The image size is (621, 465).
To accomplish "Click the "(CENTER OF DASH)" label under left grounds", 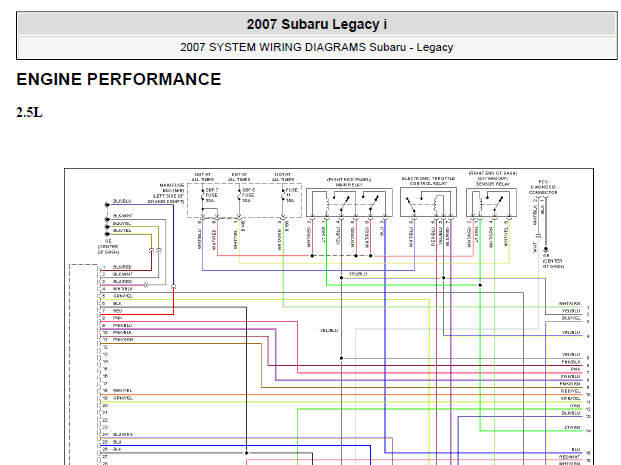I will click(x=108, y=249).
